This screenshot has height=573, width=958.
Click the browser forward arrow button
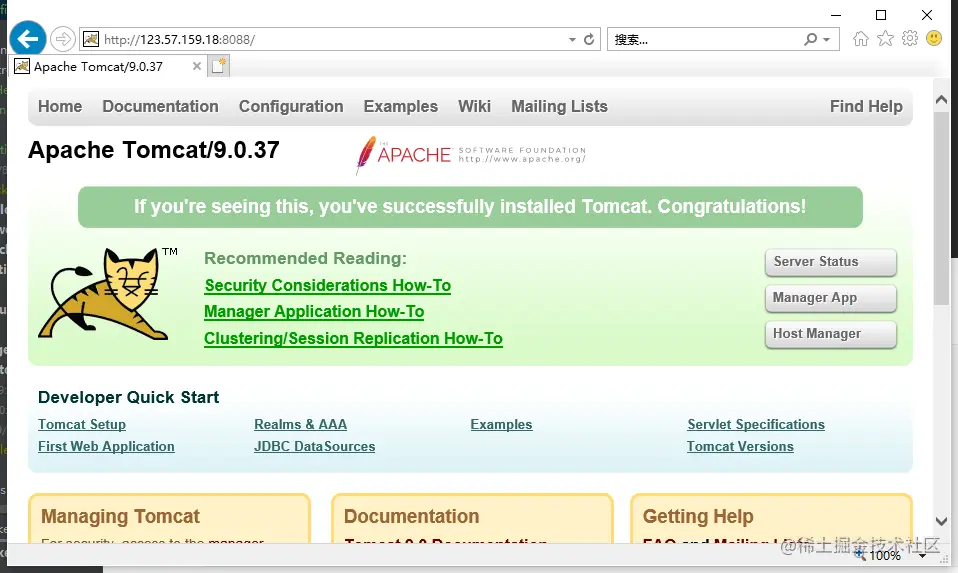click(62, 40)
